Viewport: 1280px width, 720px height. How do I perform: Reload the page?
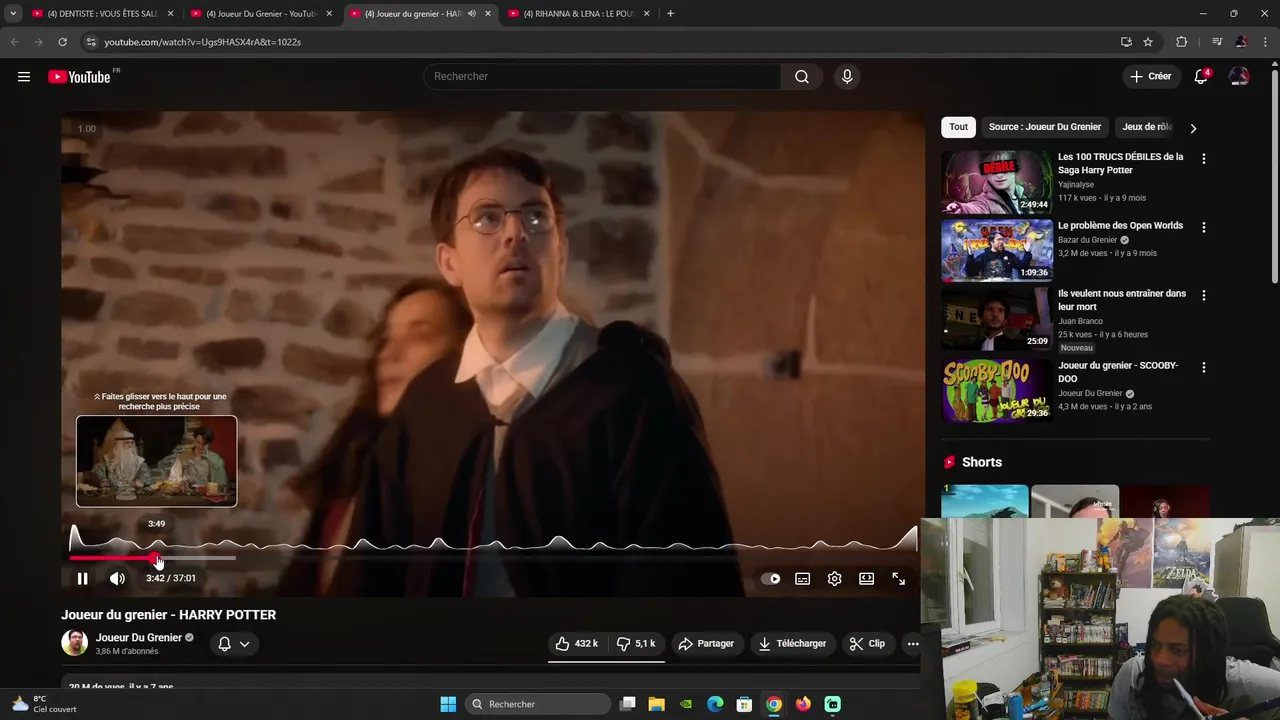62,42
